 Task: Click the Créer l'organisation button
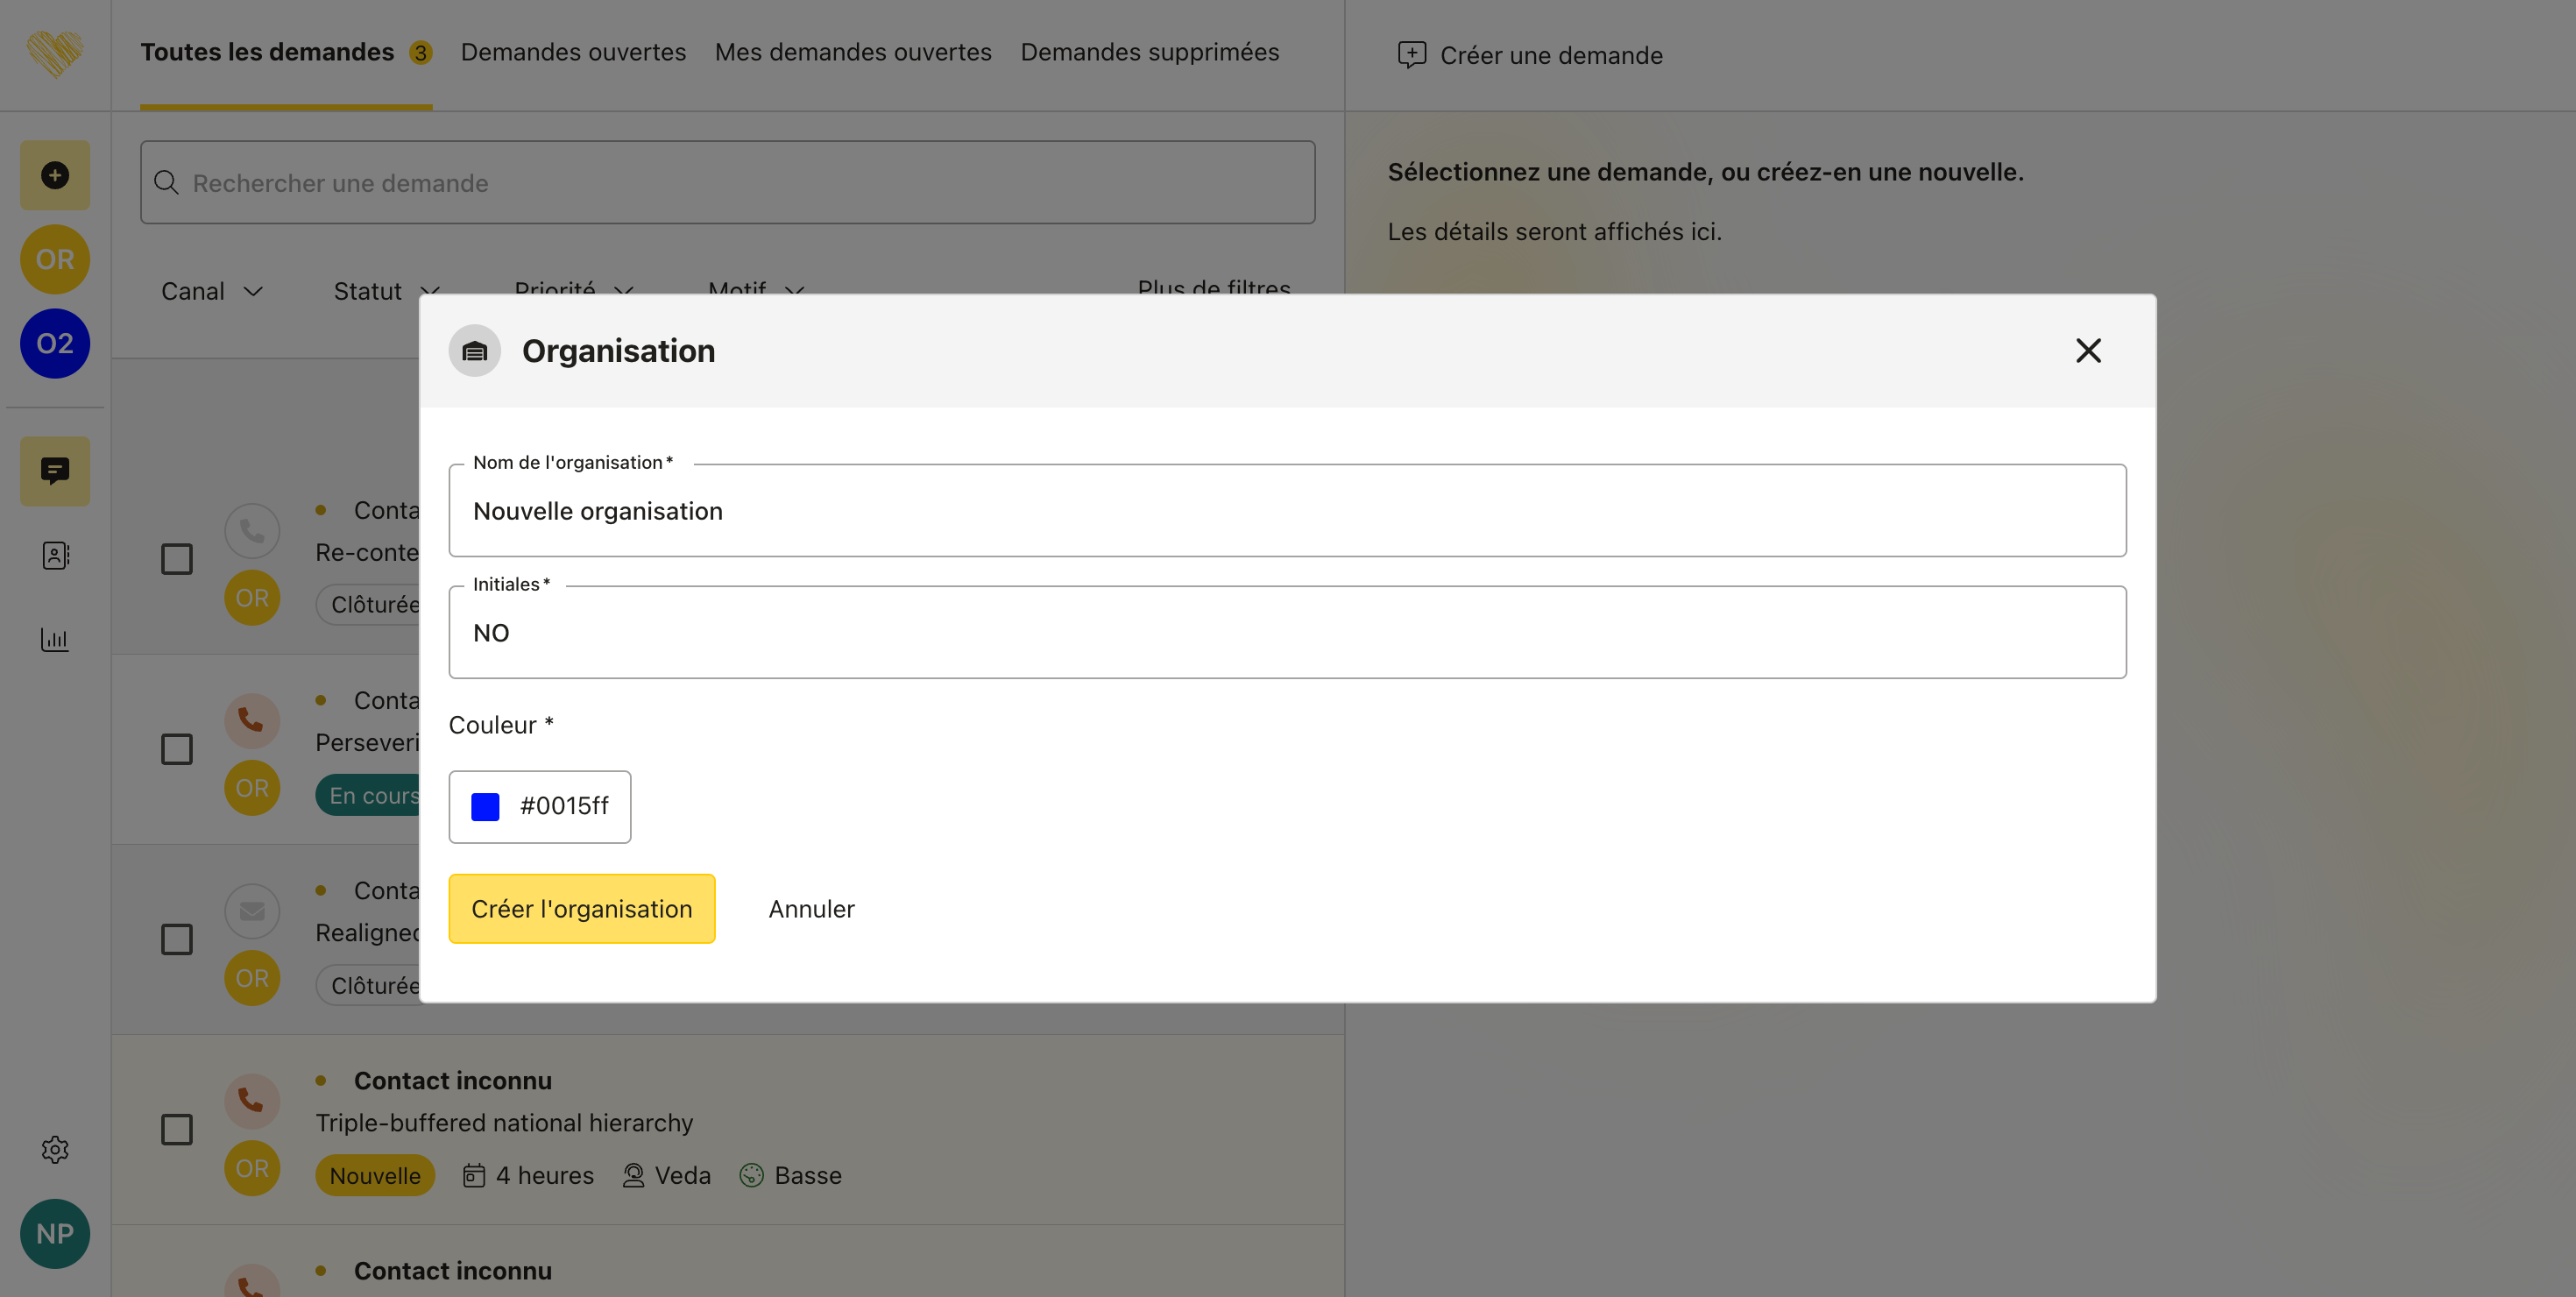[581, 908]
